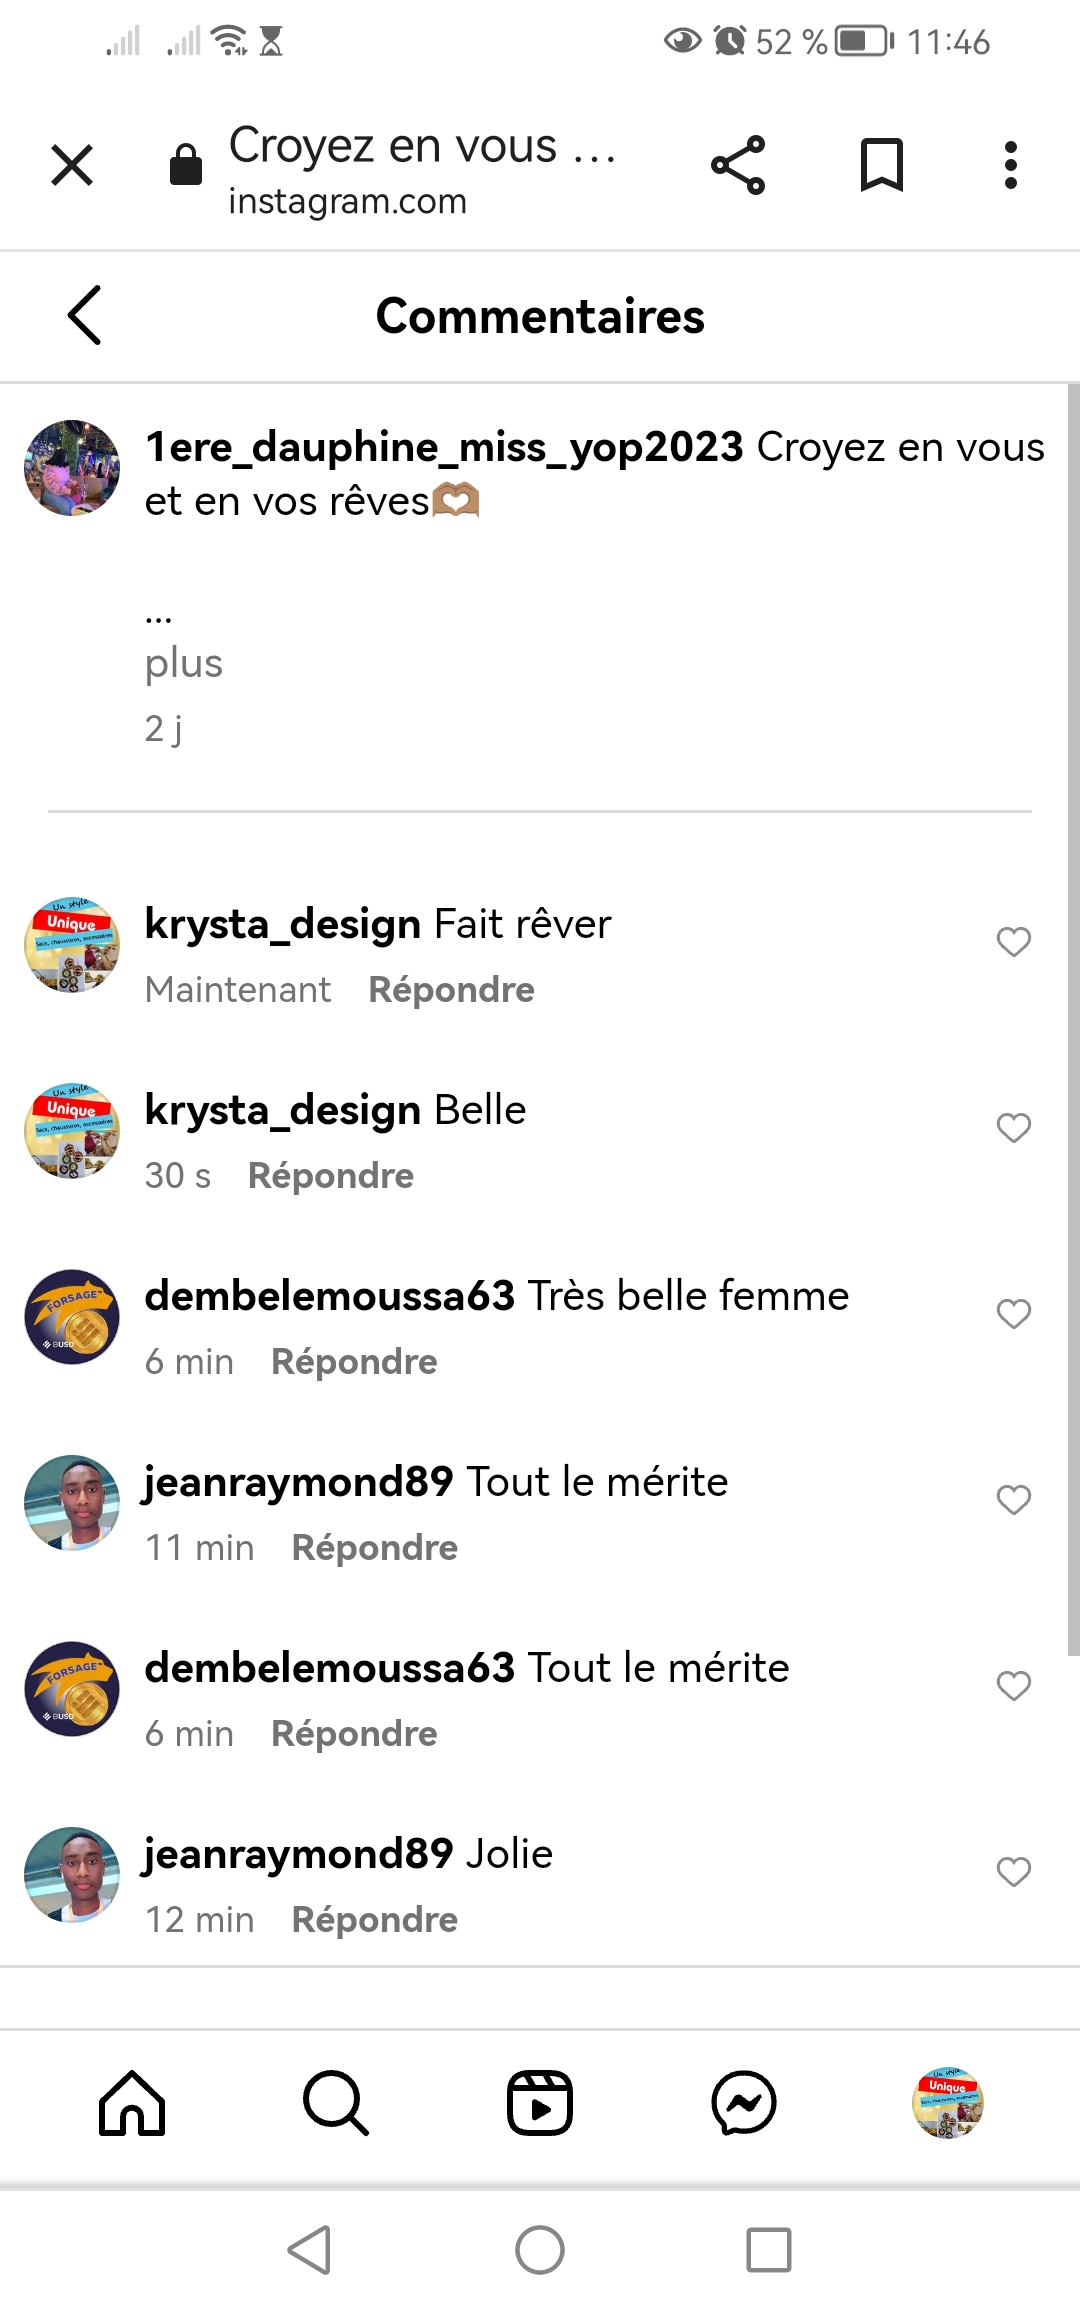
Task: Tap the browser share icon
Action: (x=738, y=165)
